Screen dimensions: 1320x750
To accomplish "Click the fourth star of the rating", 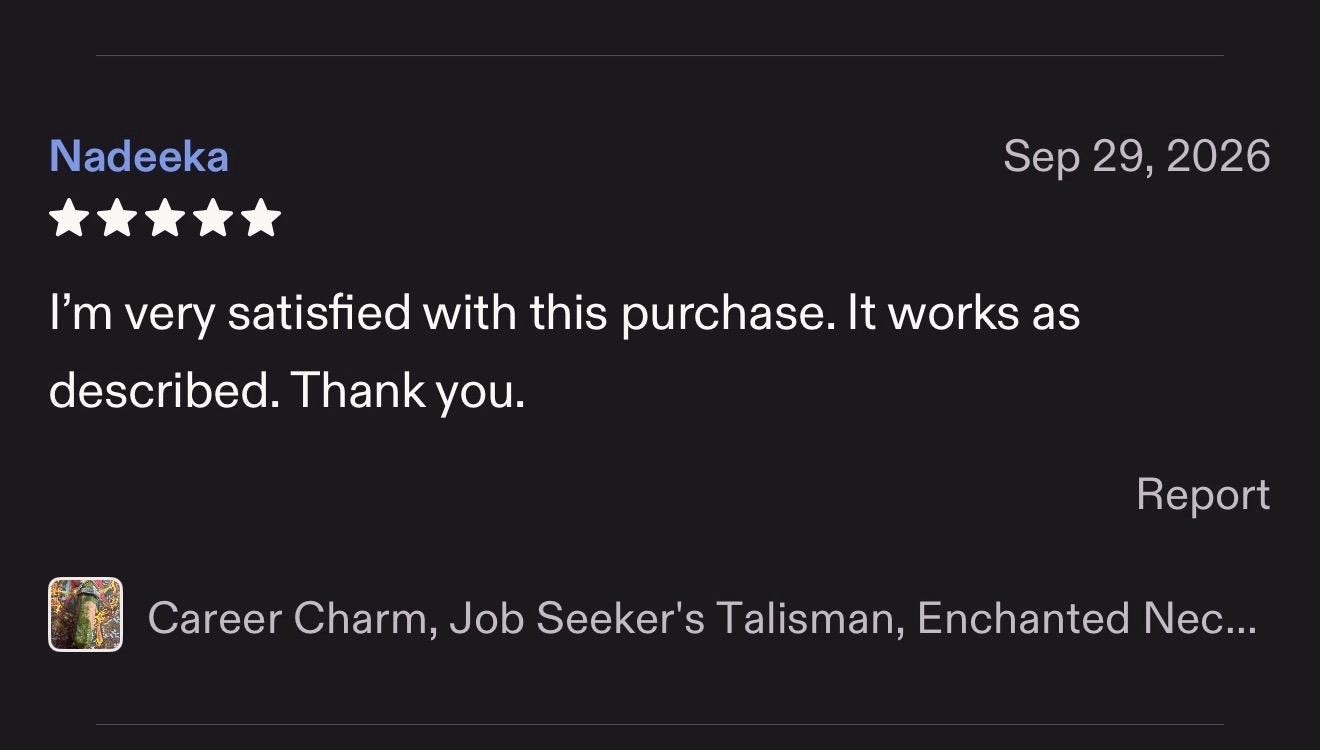I will pos(213,218).
